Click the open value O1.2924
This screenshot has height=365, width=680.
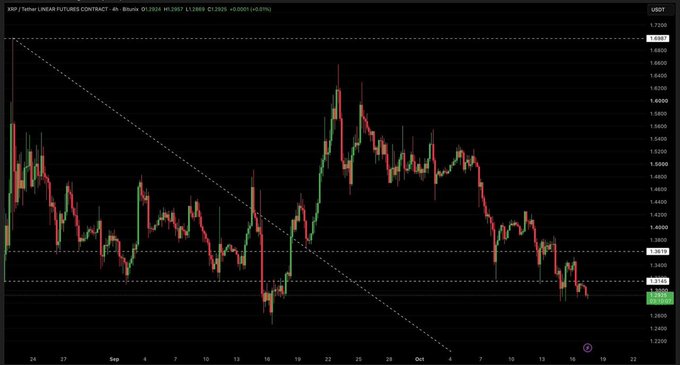(151, 9)
